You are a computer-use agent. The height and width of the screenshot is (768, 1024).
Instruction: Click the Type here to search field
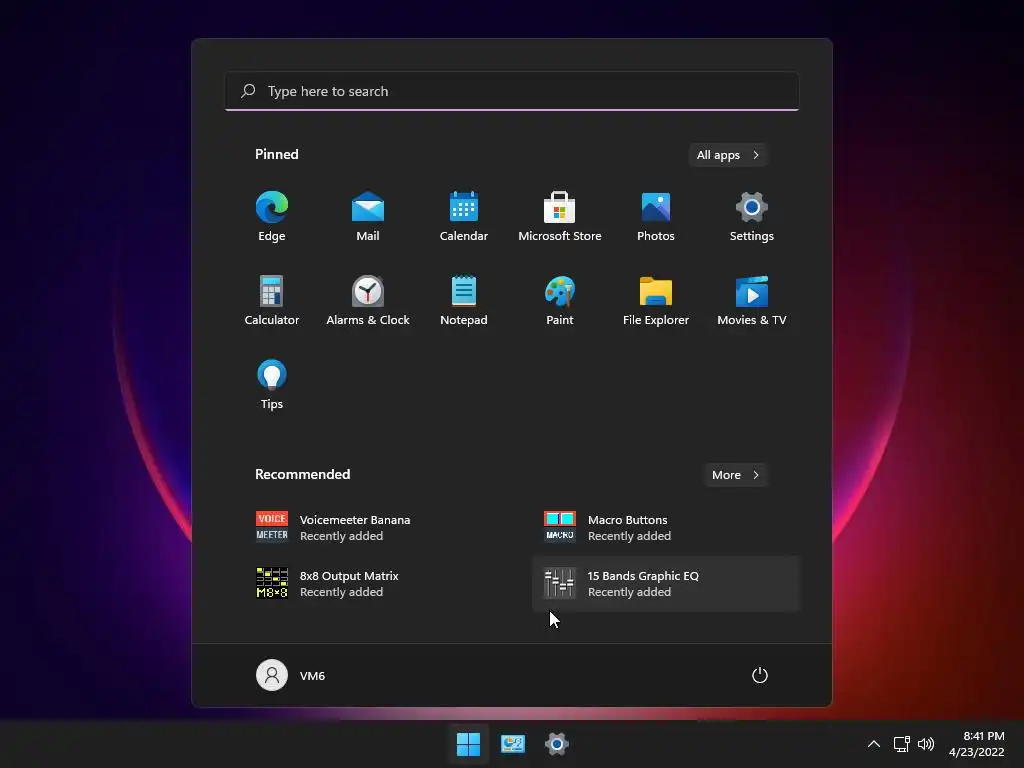tap(512, 91)
